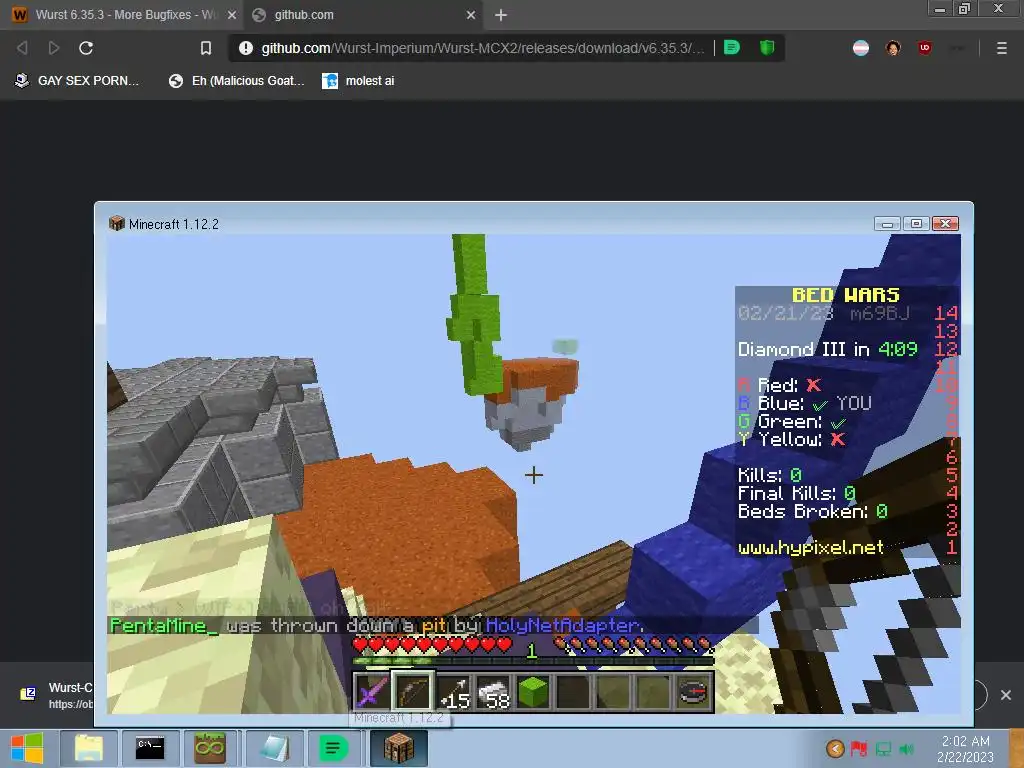The height and width of the screenshot is (768, 1024).
Task: Open the Eh (Malicious Goat...) bookmark
Action: point(236,80)
